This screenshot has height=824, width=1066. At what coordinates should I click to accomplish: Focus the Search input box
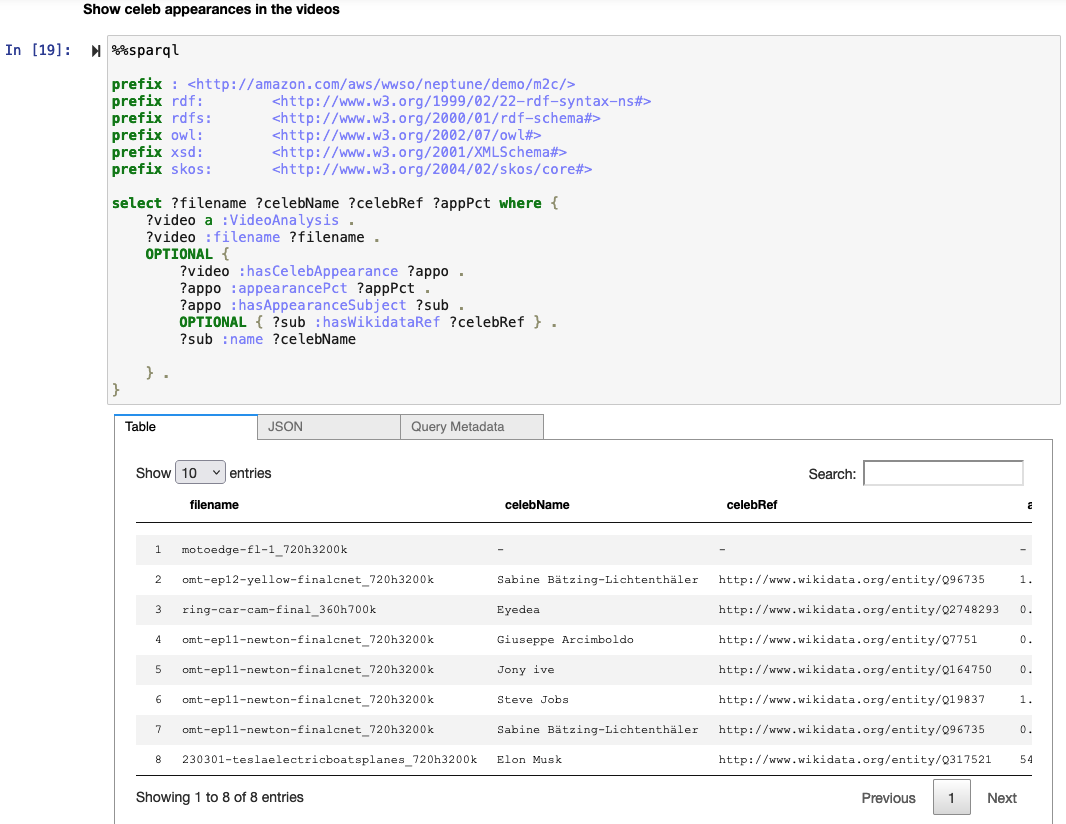pyautogui.click(x=942, y=473)
